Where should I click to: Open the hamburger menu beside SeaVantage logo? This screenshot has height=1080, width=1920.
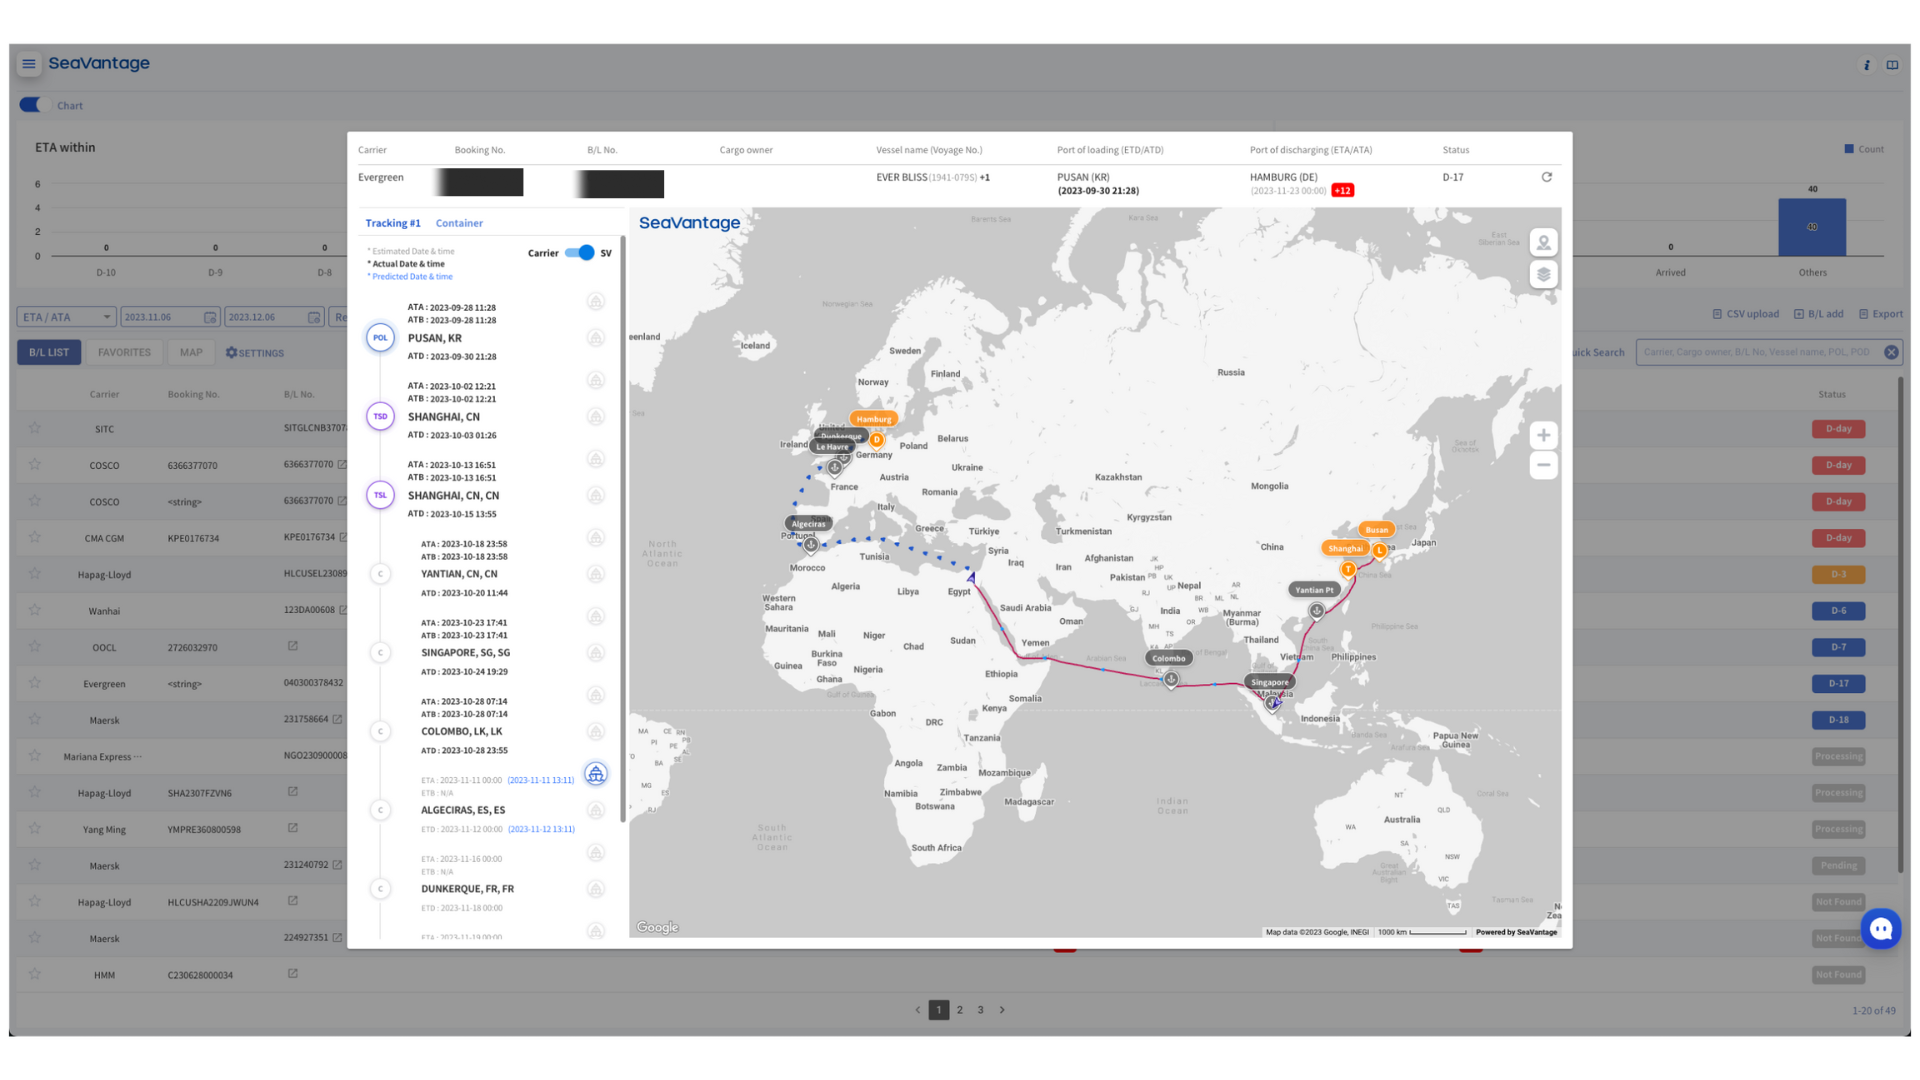29,63
